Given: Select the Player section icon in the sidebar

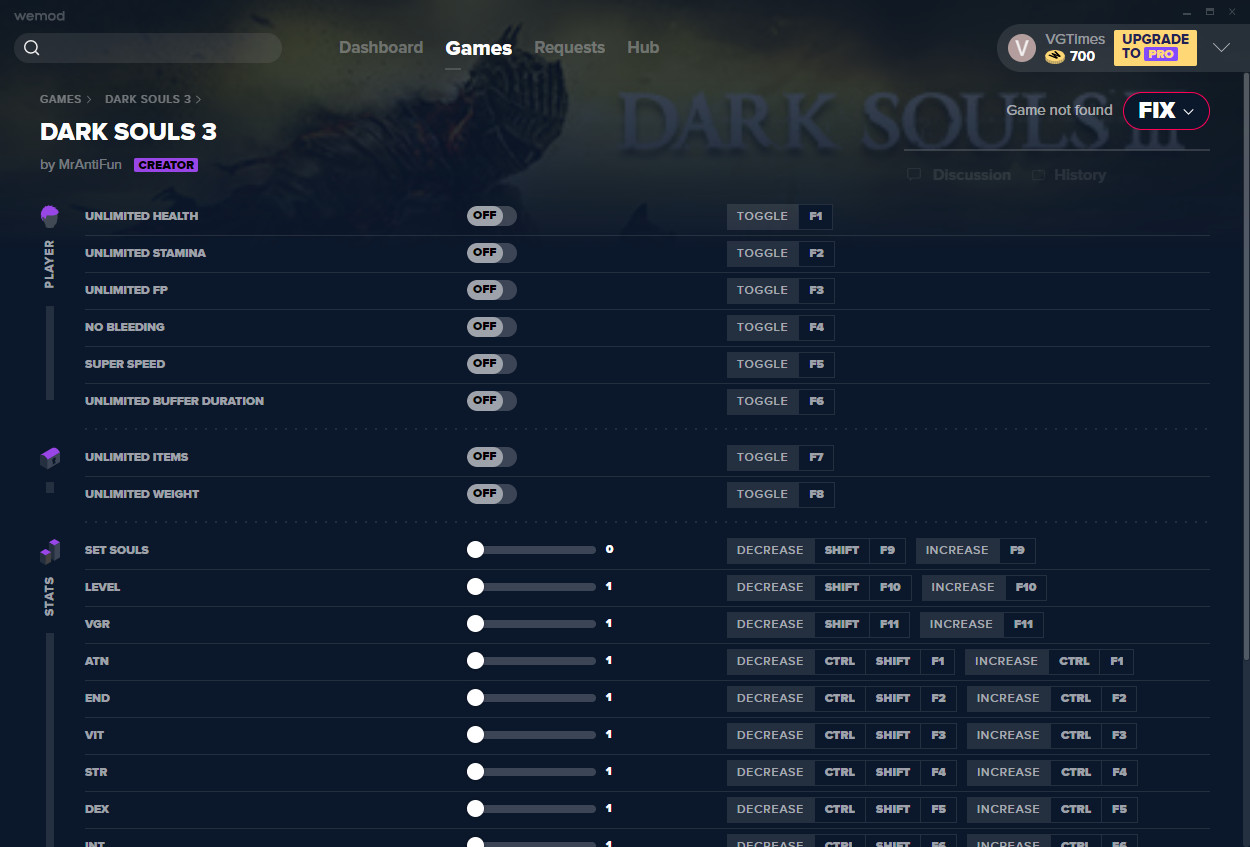Looking at the screenshot, I should tap(49, 215).
